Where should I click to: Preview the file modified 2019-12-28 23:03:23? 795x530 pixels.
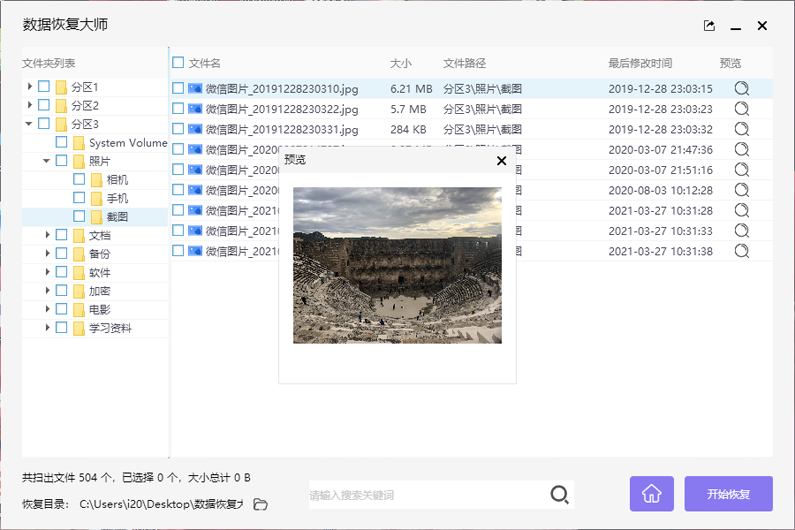(x=741, y=109)
